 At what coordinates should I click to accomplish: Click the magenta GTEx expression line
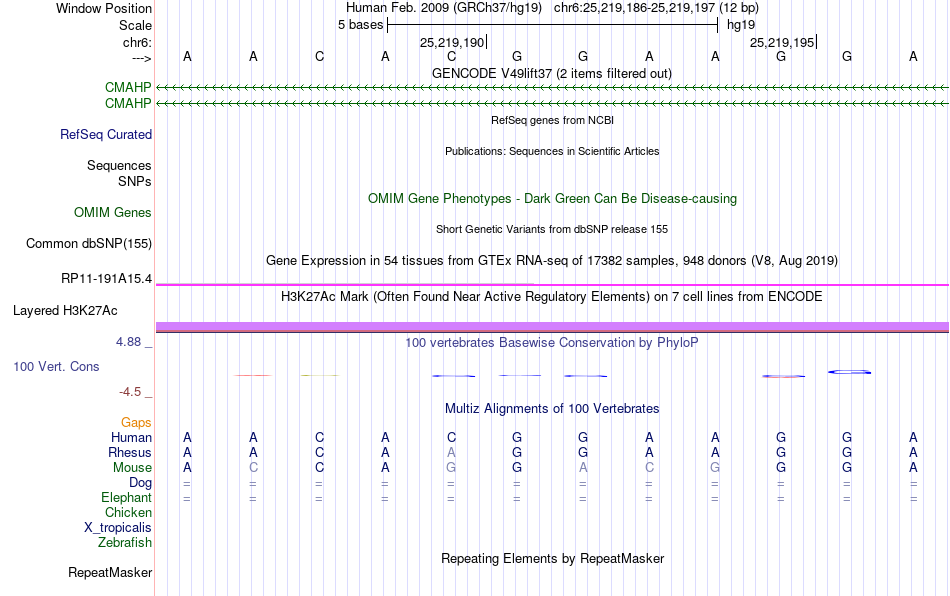coord(552,285)
